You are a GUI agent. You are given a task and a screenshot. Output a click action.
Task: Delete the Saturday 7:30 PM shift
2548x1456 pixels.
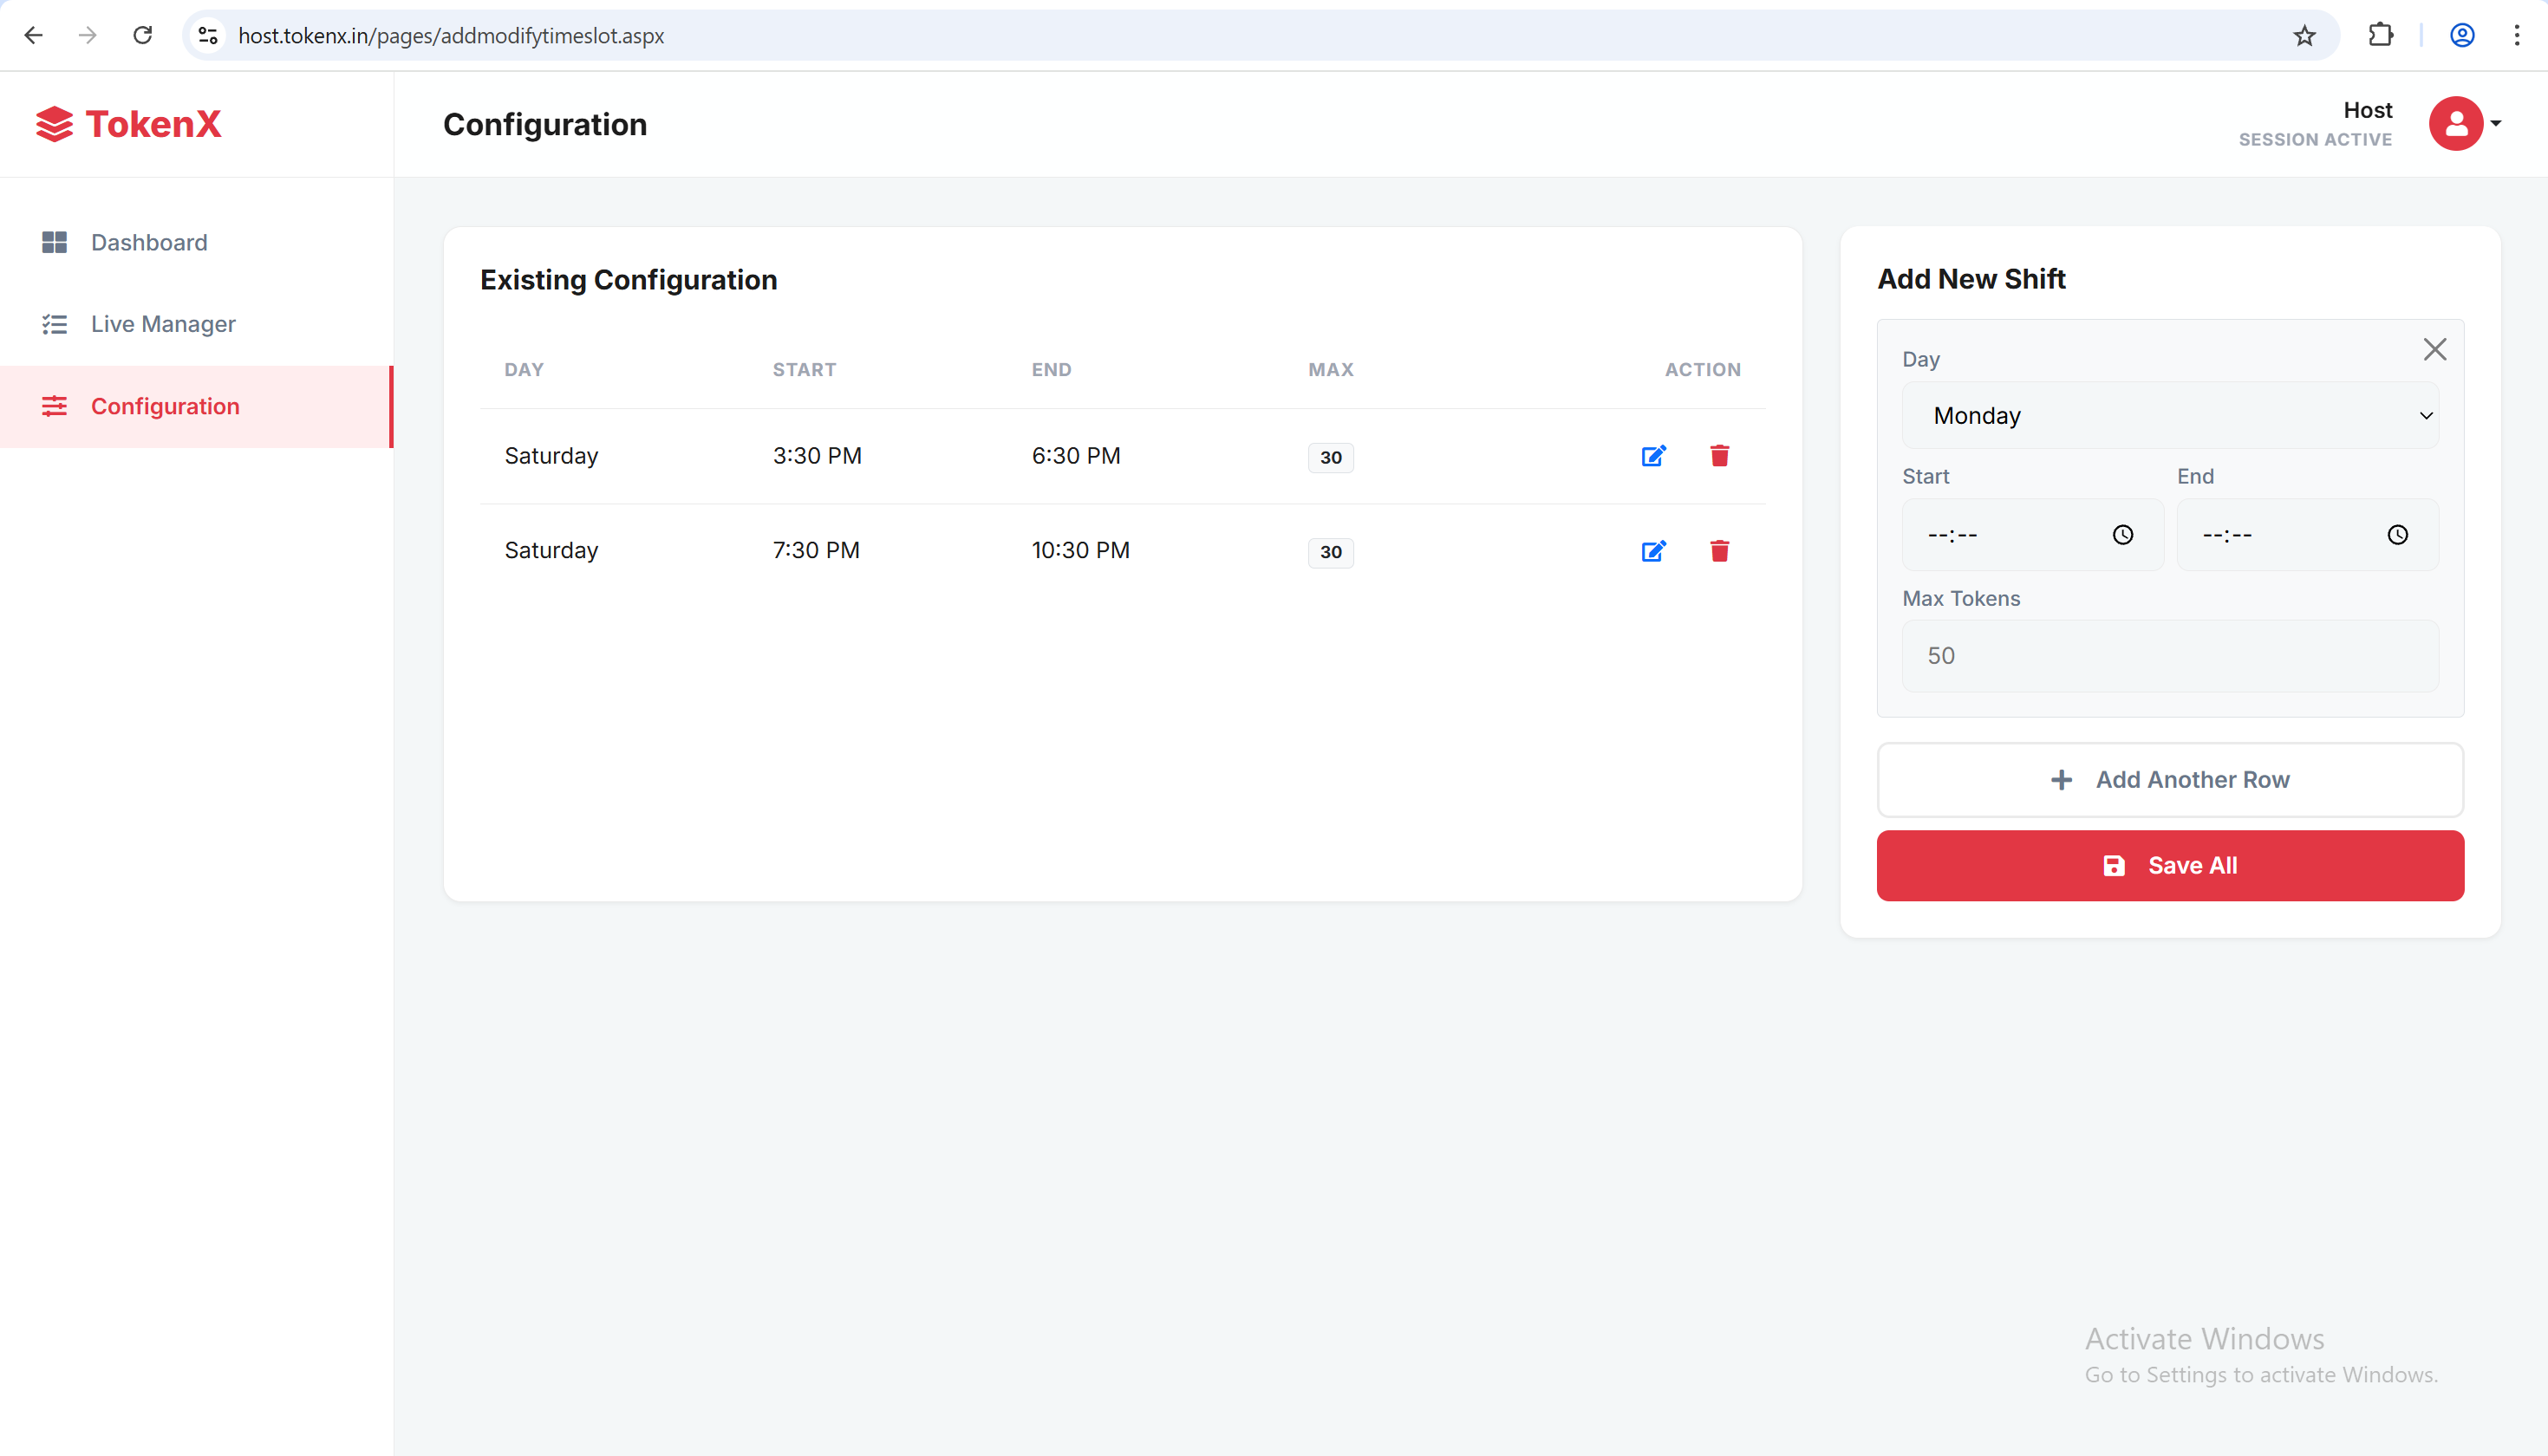pos(1719,551)
